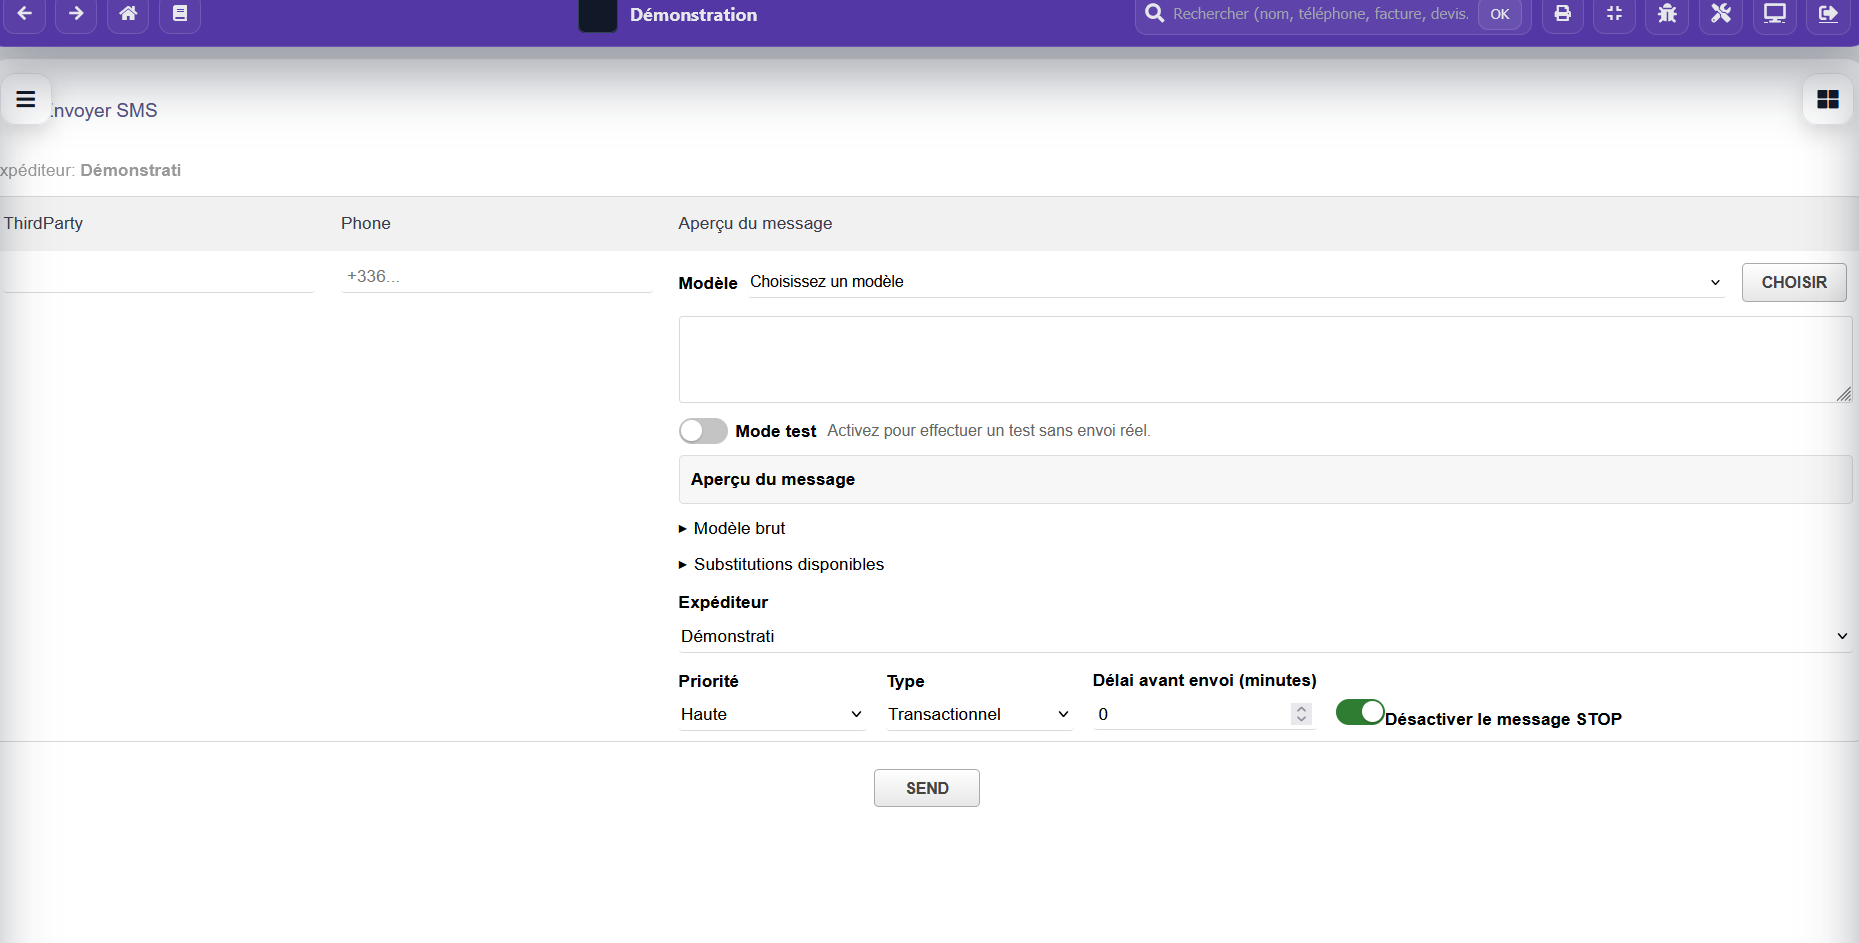This screenshot has width=1859, height=943.
Task: Open the bug report icon
Action: coord(1667,14)
